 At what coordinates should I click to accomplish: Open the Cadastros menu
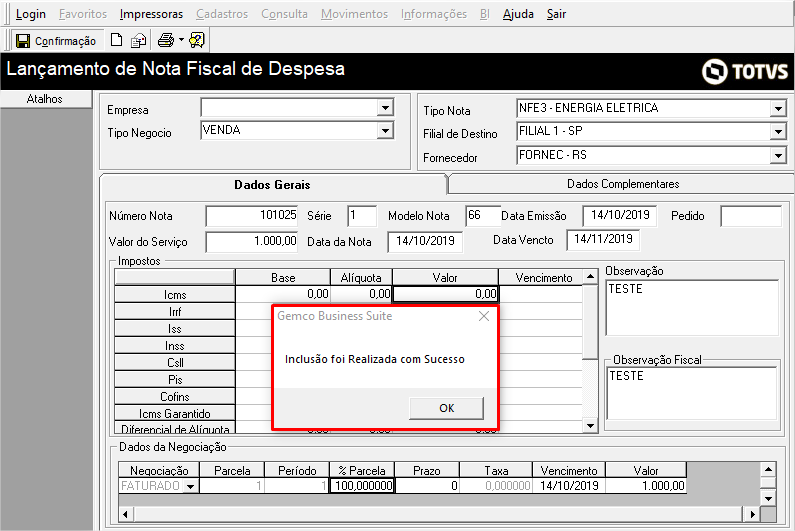click(x=222, y=14)
